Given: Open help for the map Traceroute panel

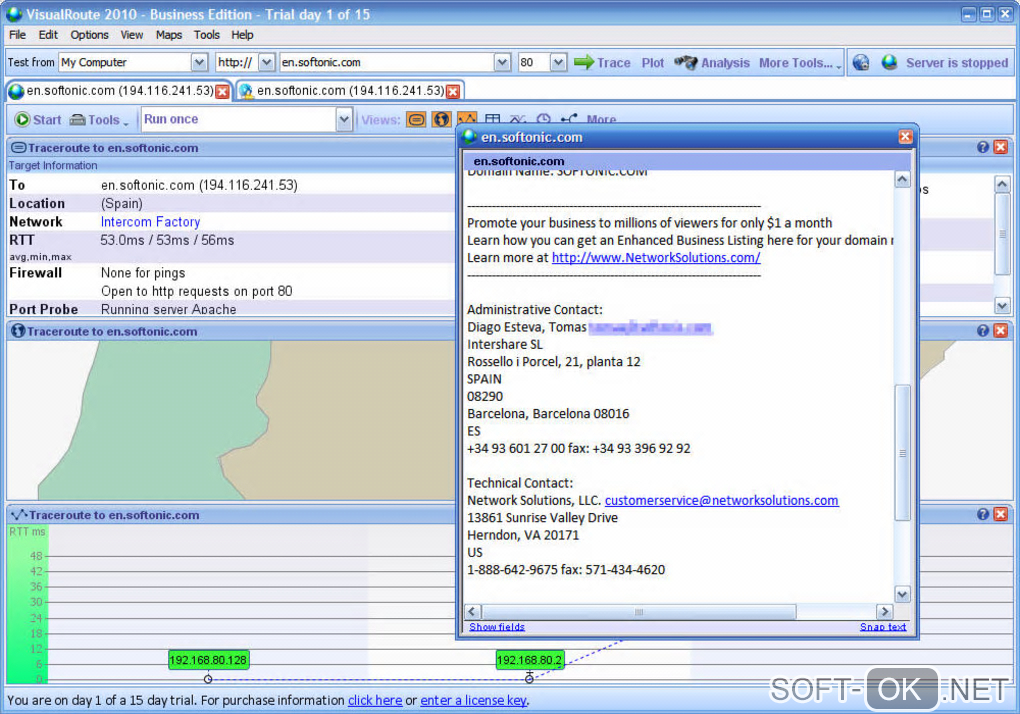Looking at the screenshot, I should pyautogui.click(x=983, y=331).
